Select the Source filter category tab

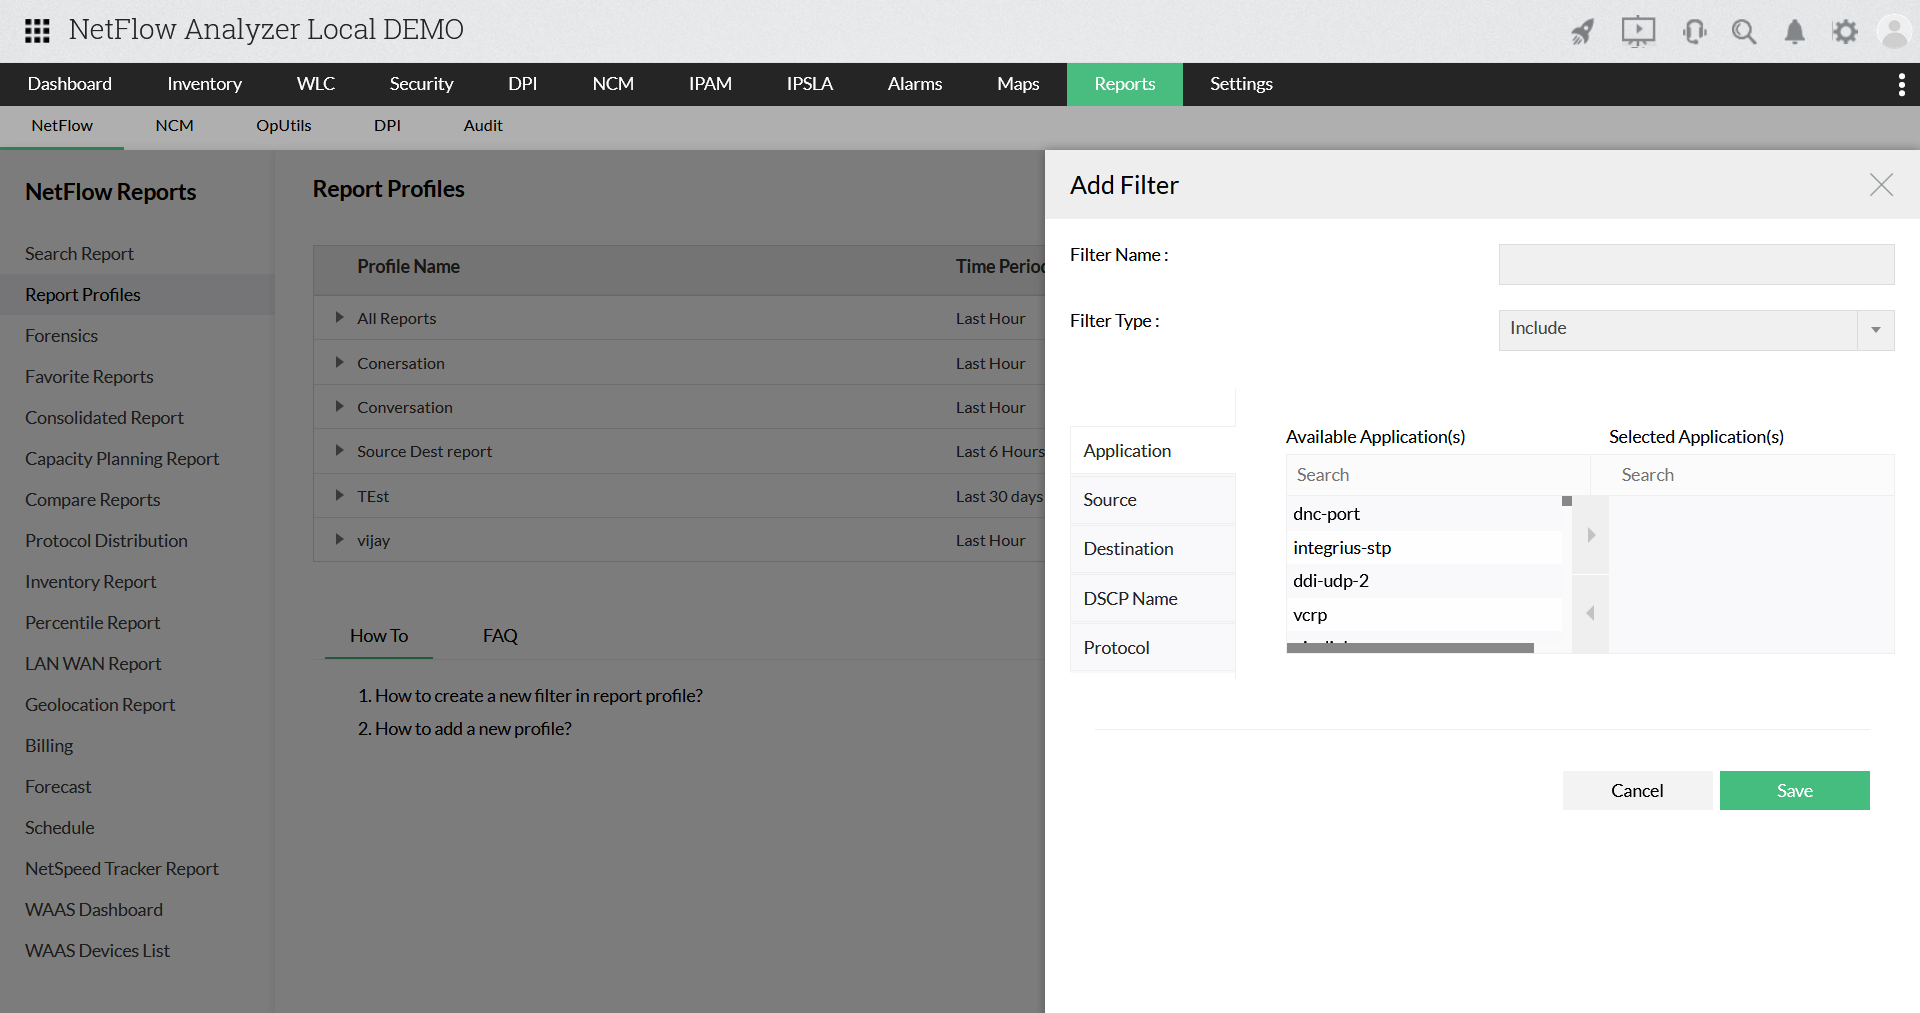point(1153,500)
